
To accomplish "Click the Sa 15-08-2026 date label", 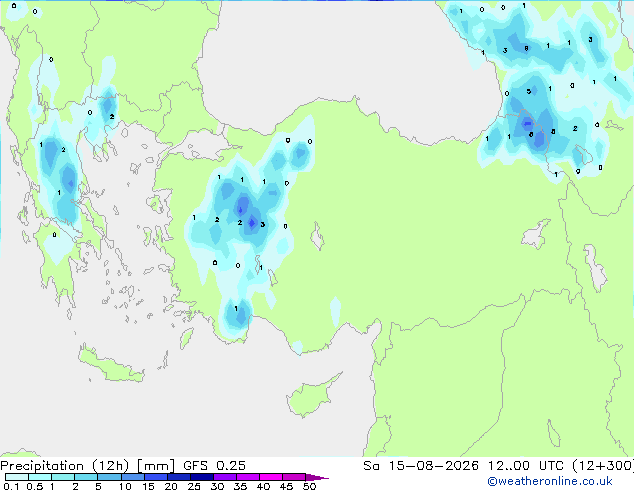I will click(421, 466).
